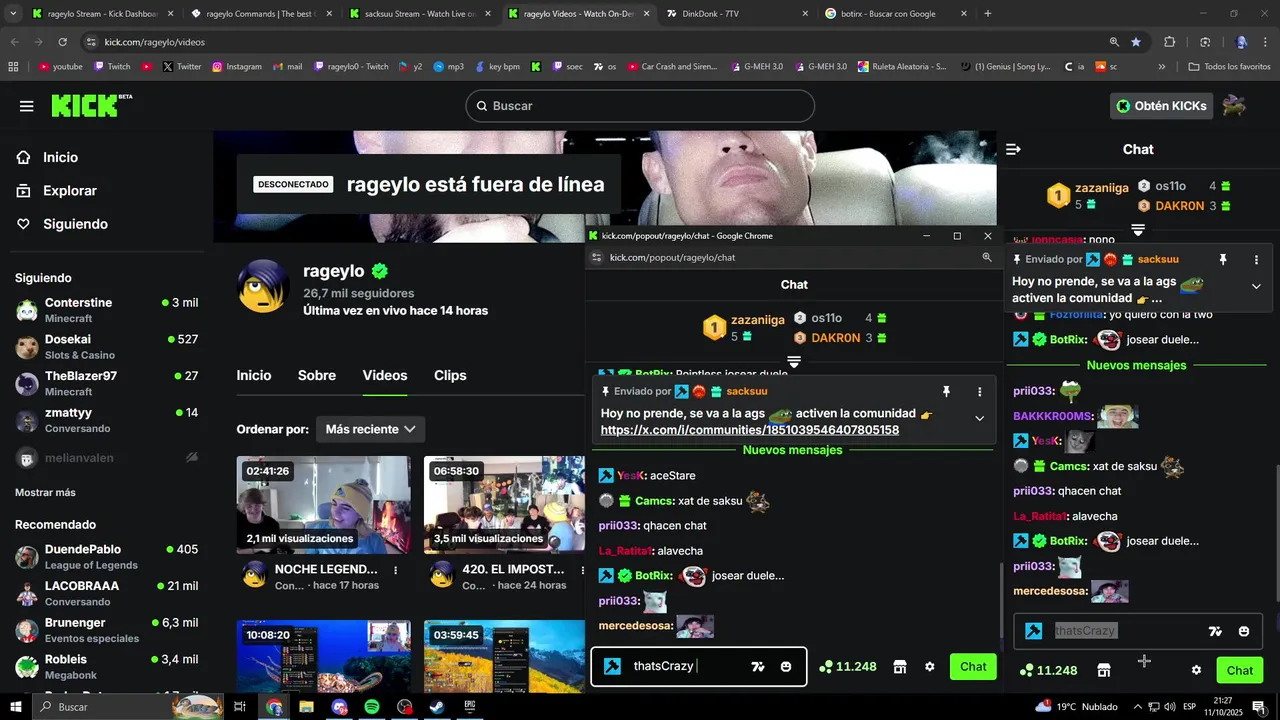Zoom icon in popout window address bar
Viewport: 1280px width, 720px height.
(x=987, y=257)
